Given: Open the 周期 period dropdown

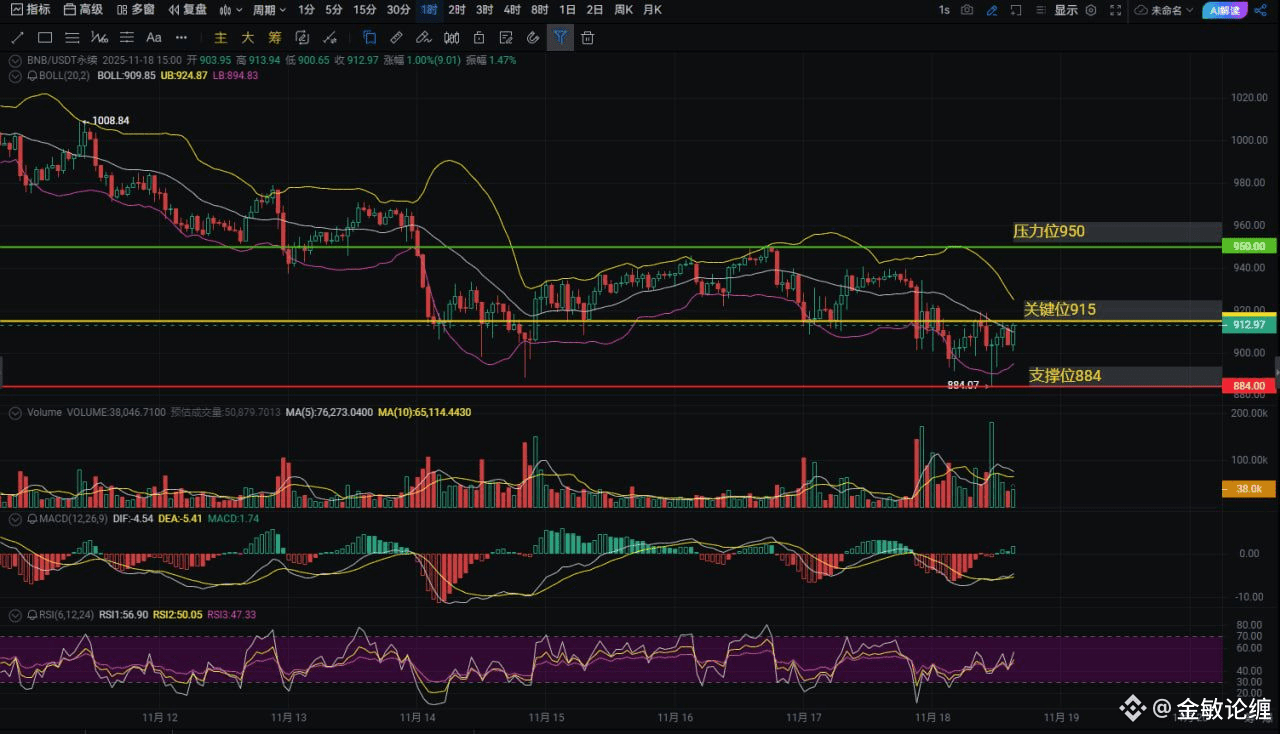Looking at the screenshot, I should (269, 10).
